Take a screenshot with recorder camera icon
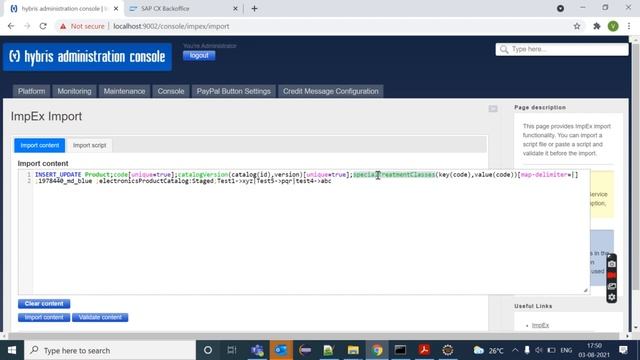The width and height of the screenshot is (640, 360). 611,264
